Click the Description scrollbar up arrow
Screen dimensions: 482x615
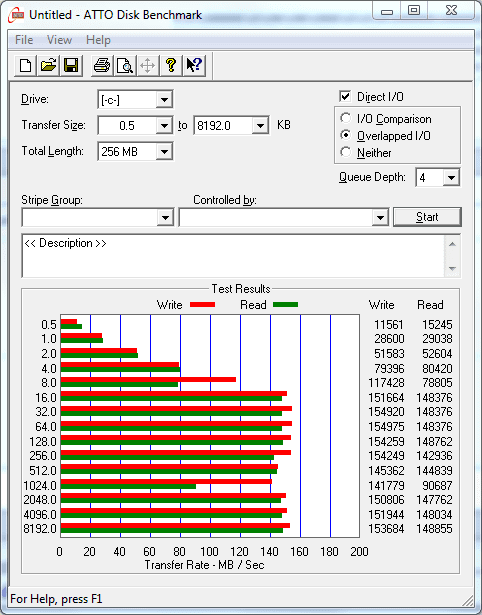click(x=452, y=244)
